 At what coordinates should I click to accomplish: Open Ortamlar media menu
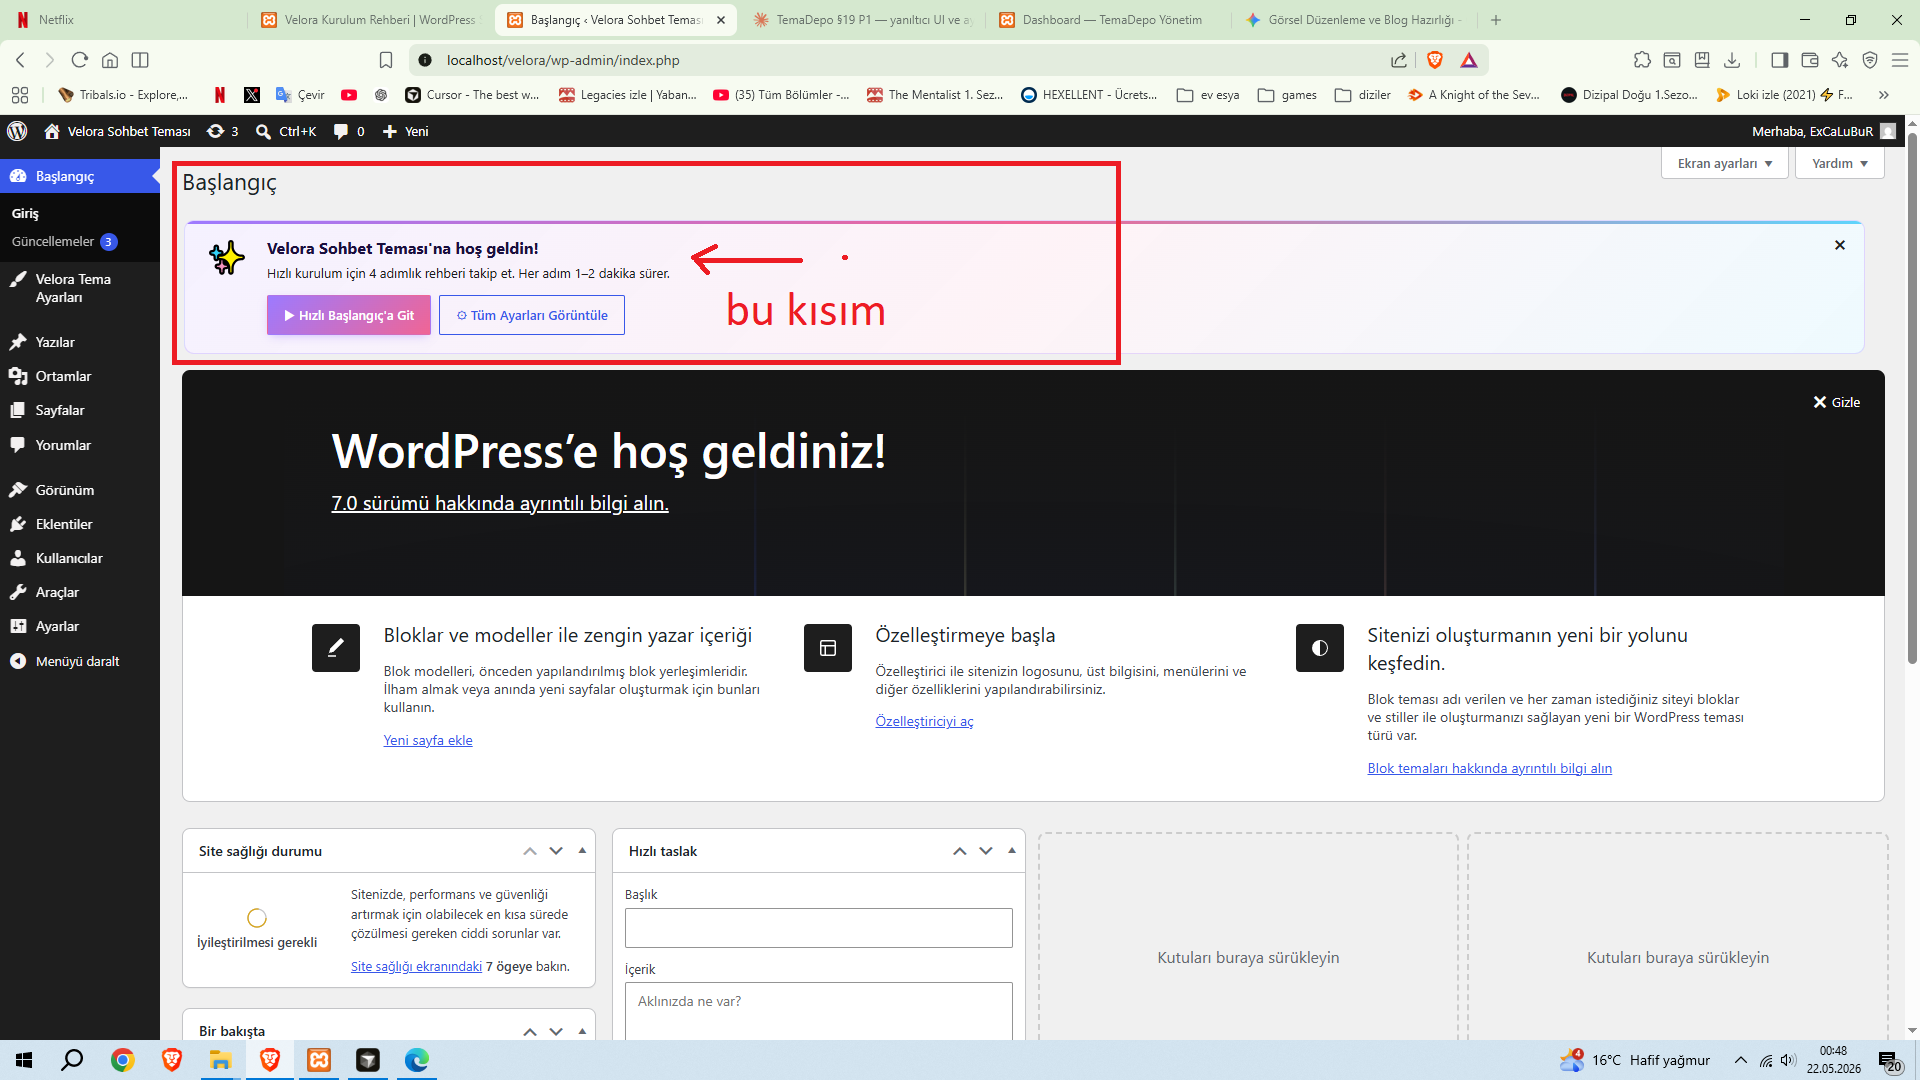click(x=80, y=376)
